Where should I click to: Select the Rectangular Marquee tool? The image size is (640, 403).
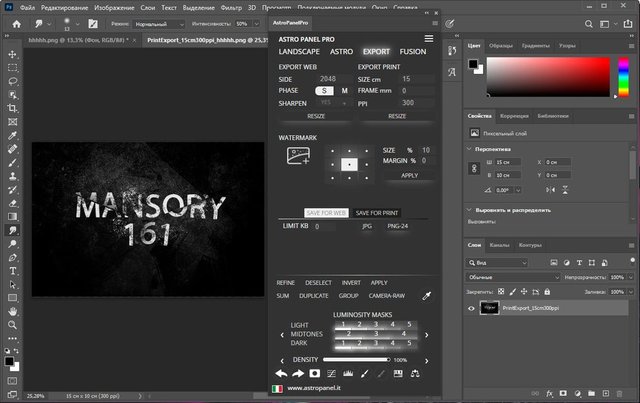pos(13,68)
